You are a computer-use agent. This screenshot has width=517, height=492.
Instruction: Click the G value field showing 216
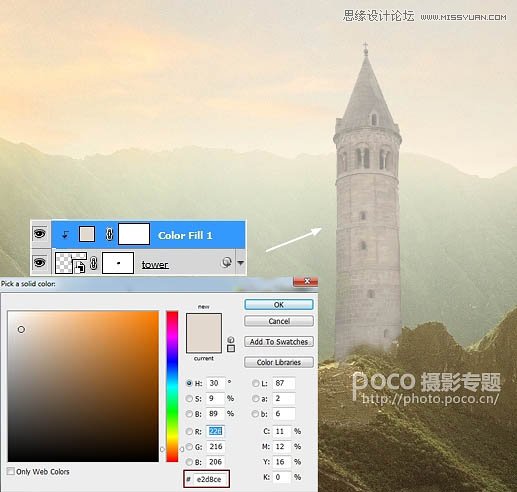pyautogui.click(x=215, y=446)
